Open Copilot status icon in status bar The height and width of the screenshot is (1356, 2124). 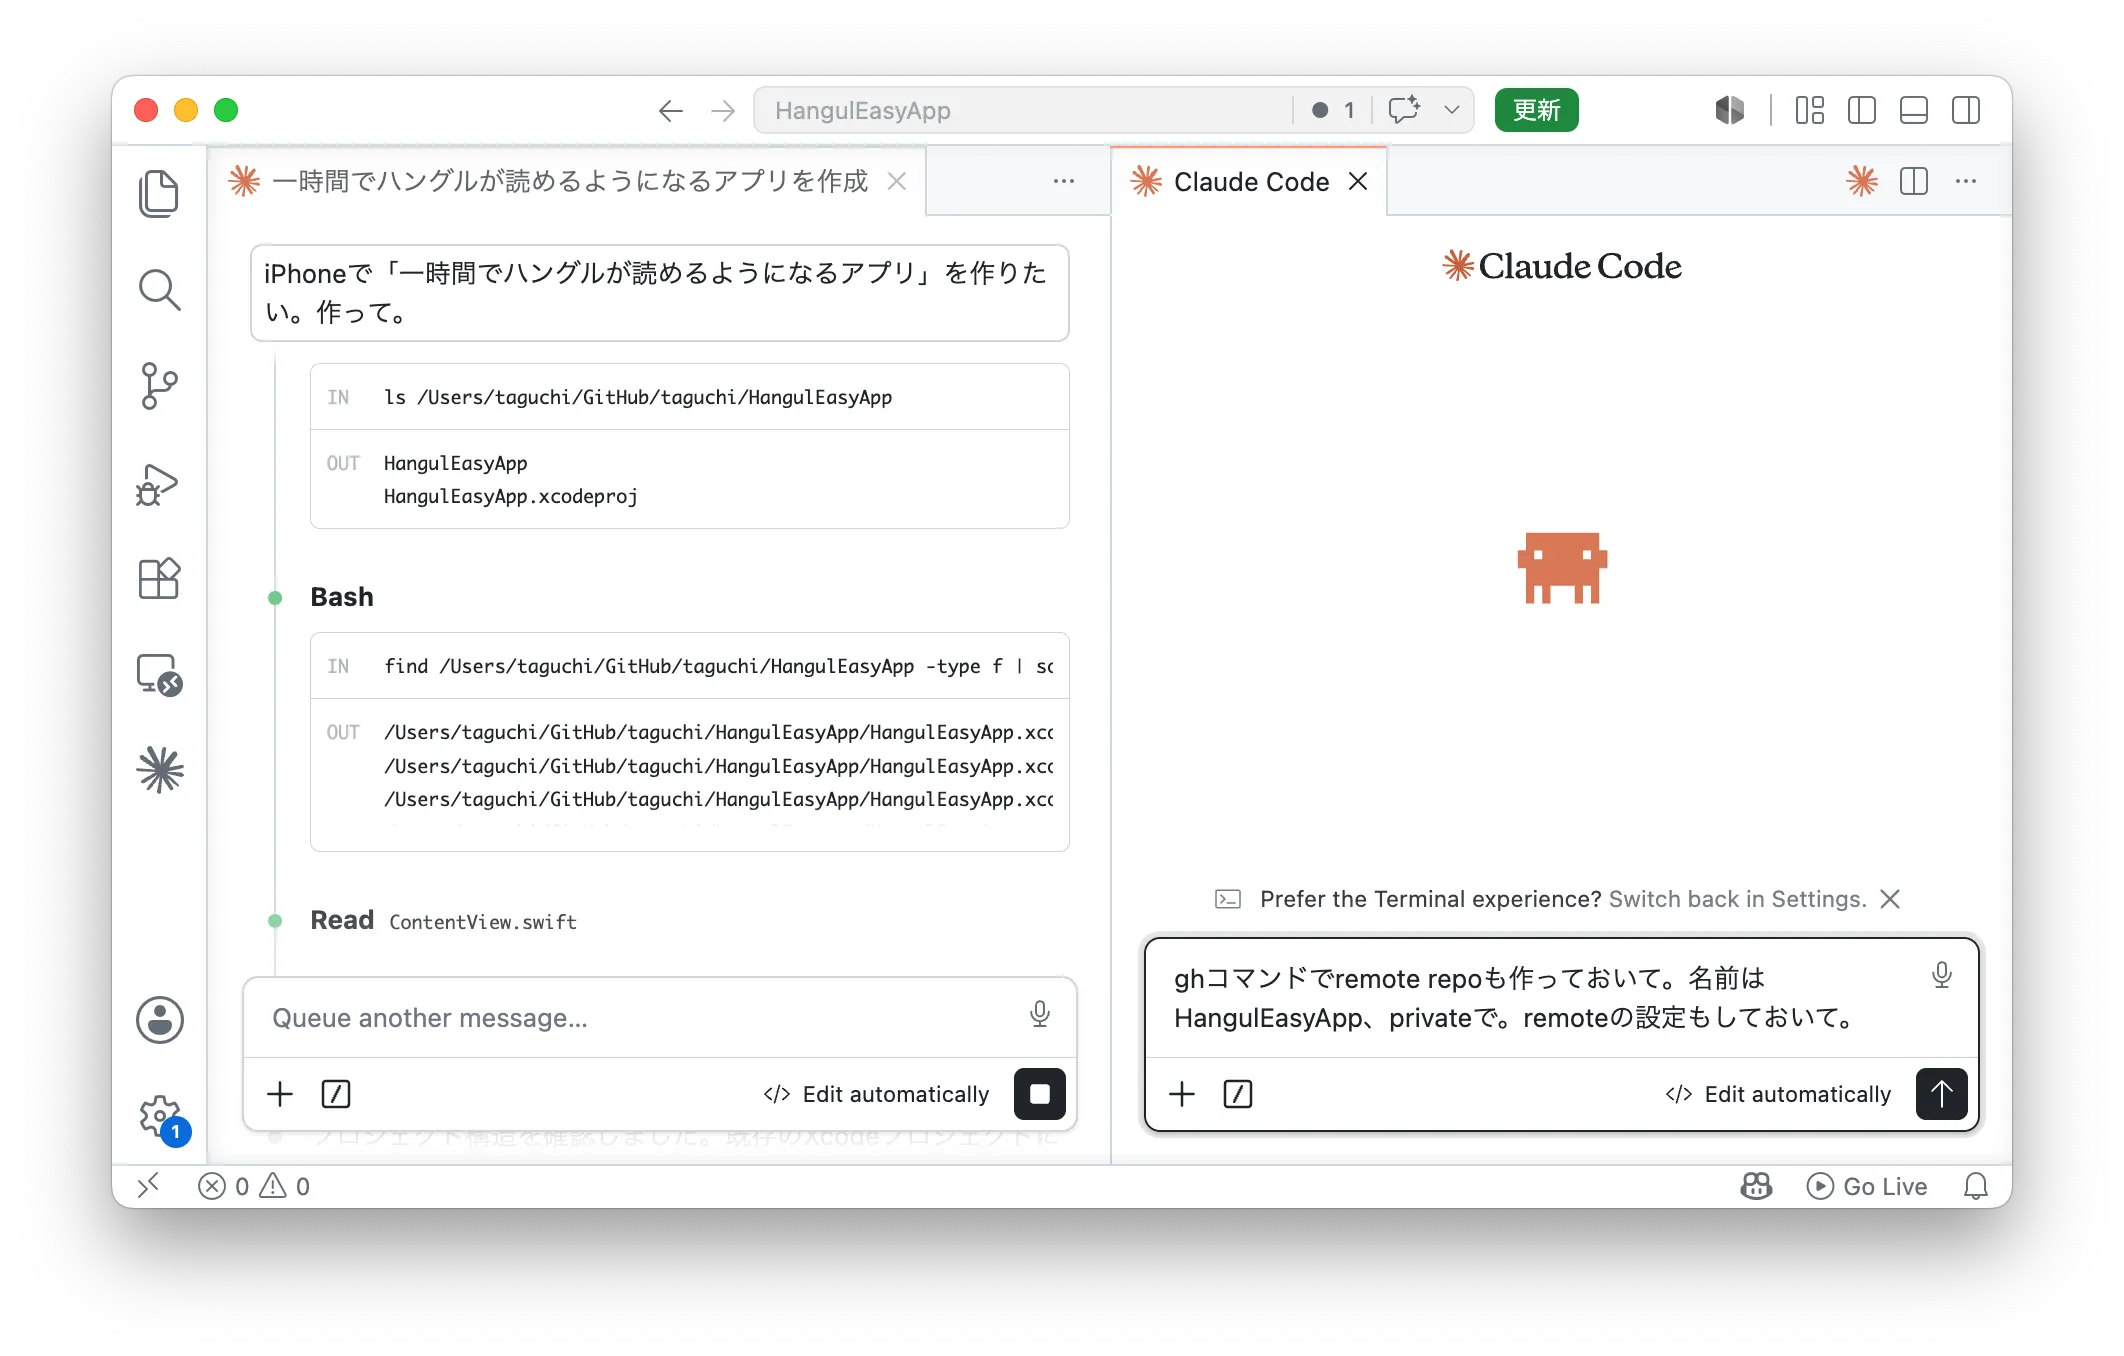pos(1756,1186)
